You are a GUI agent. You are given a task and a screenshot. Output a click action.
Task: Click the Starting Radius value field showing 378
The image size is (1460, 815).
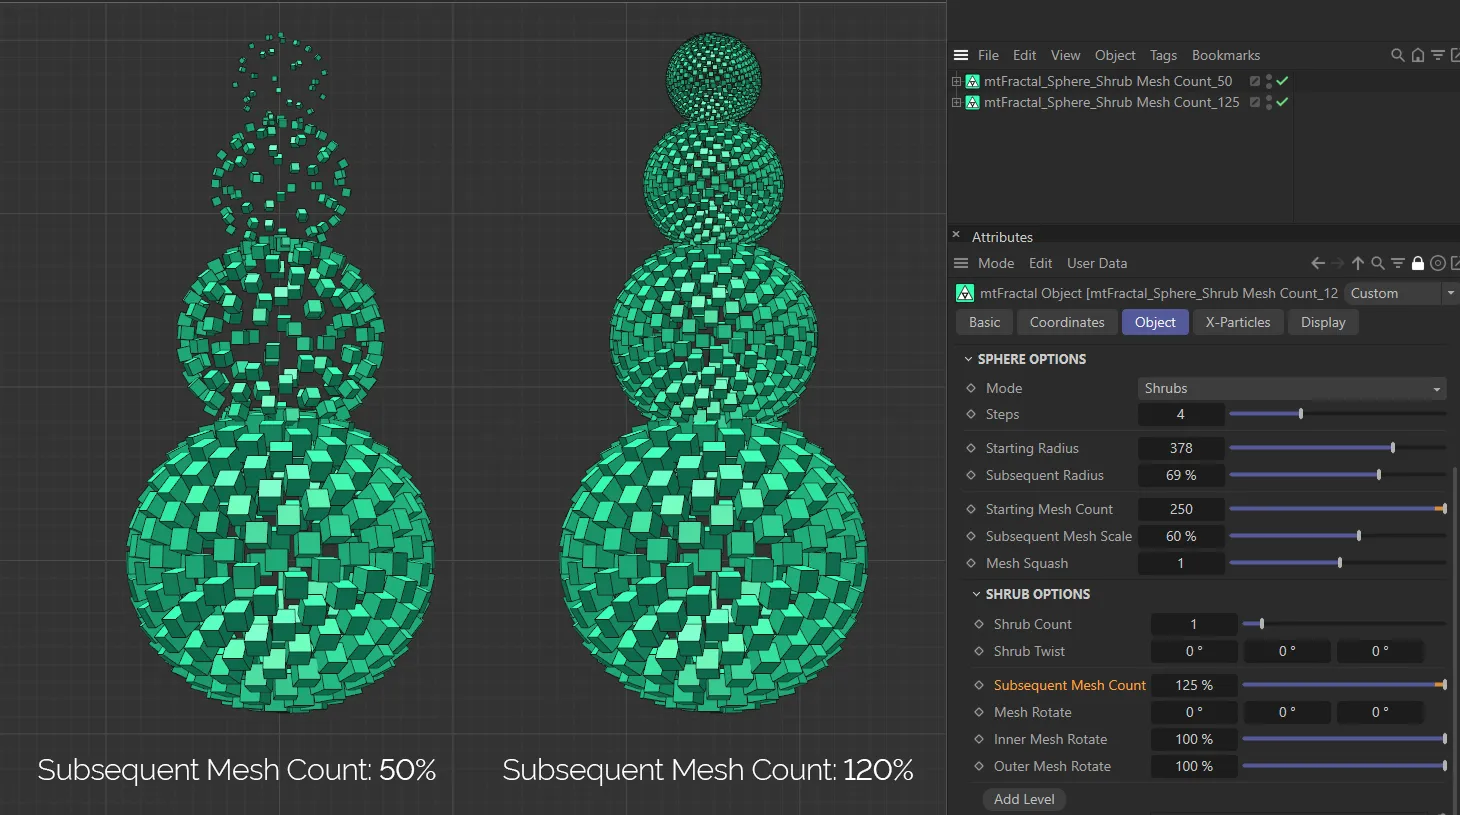point(1181,447)
